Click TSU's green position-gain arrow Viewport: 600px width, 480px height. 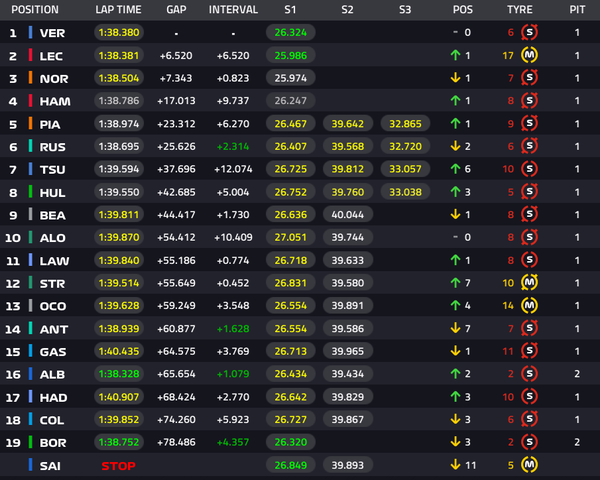455,169
